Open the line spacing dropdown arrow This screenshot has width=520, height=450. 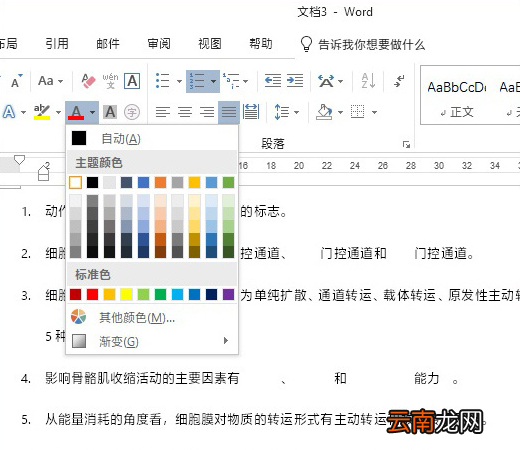pos(296,112)
